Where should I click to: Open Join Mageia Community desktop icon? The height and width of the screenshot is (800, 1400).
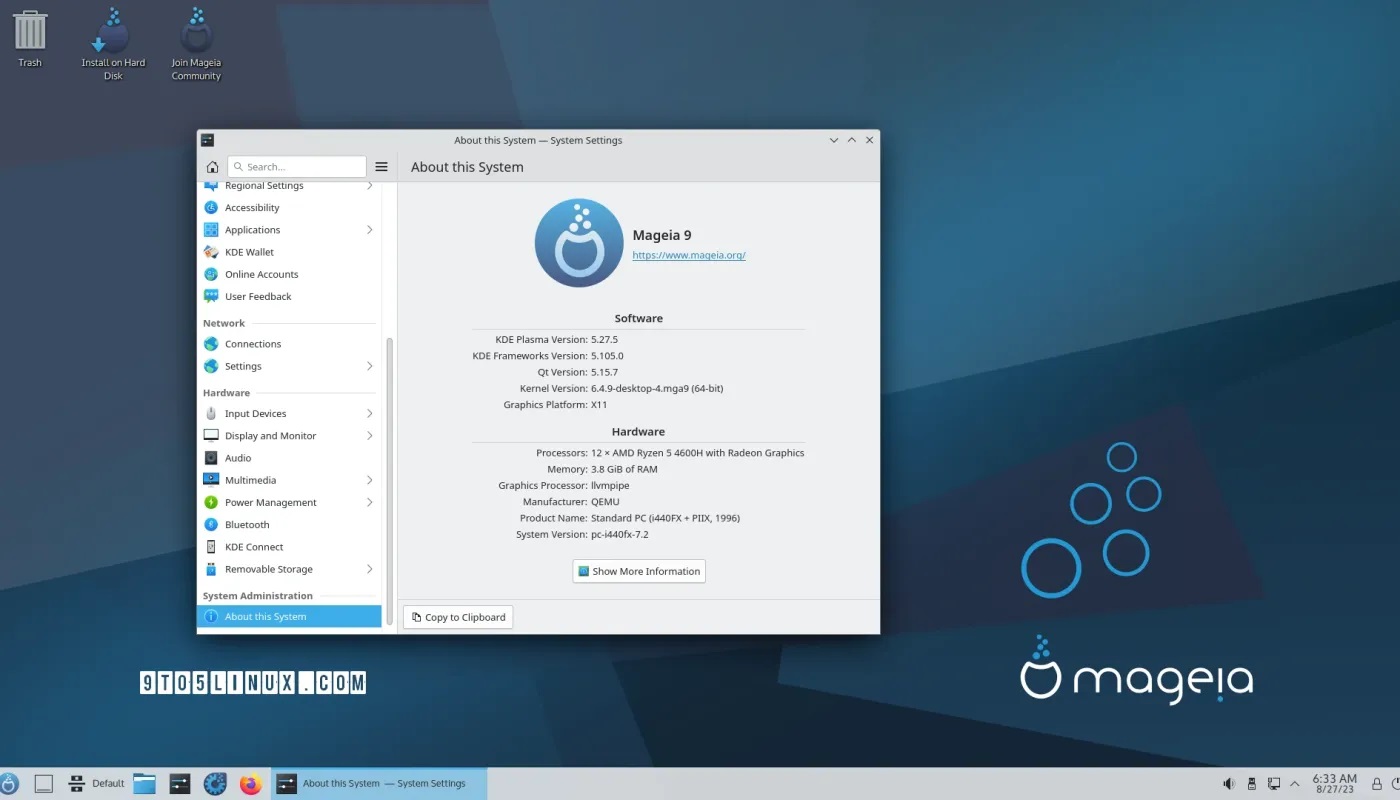click(x=196, y=43)
